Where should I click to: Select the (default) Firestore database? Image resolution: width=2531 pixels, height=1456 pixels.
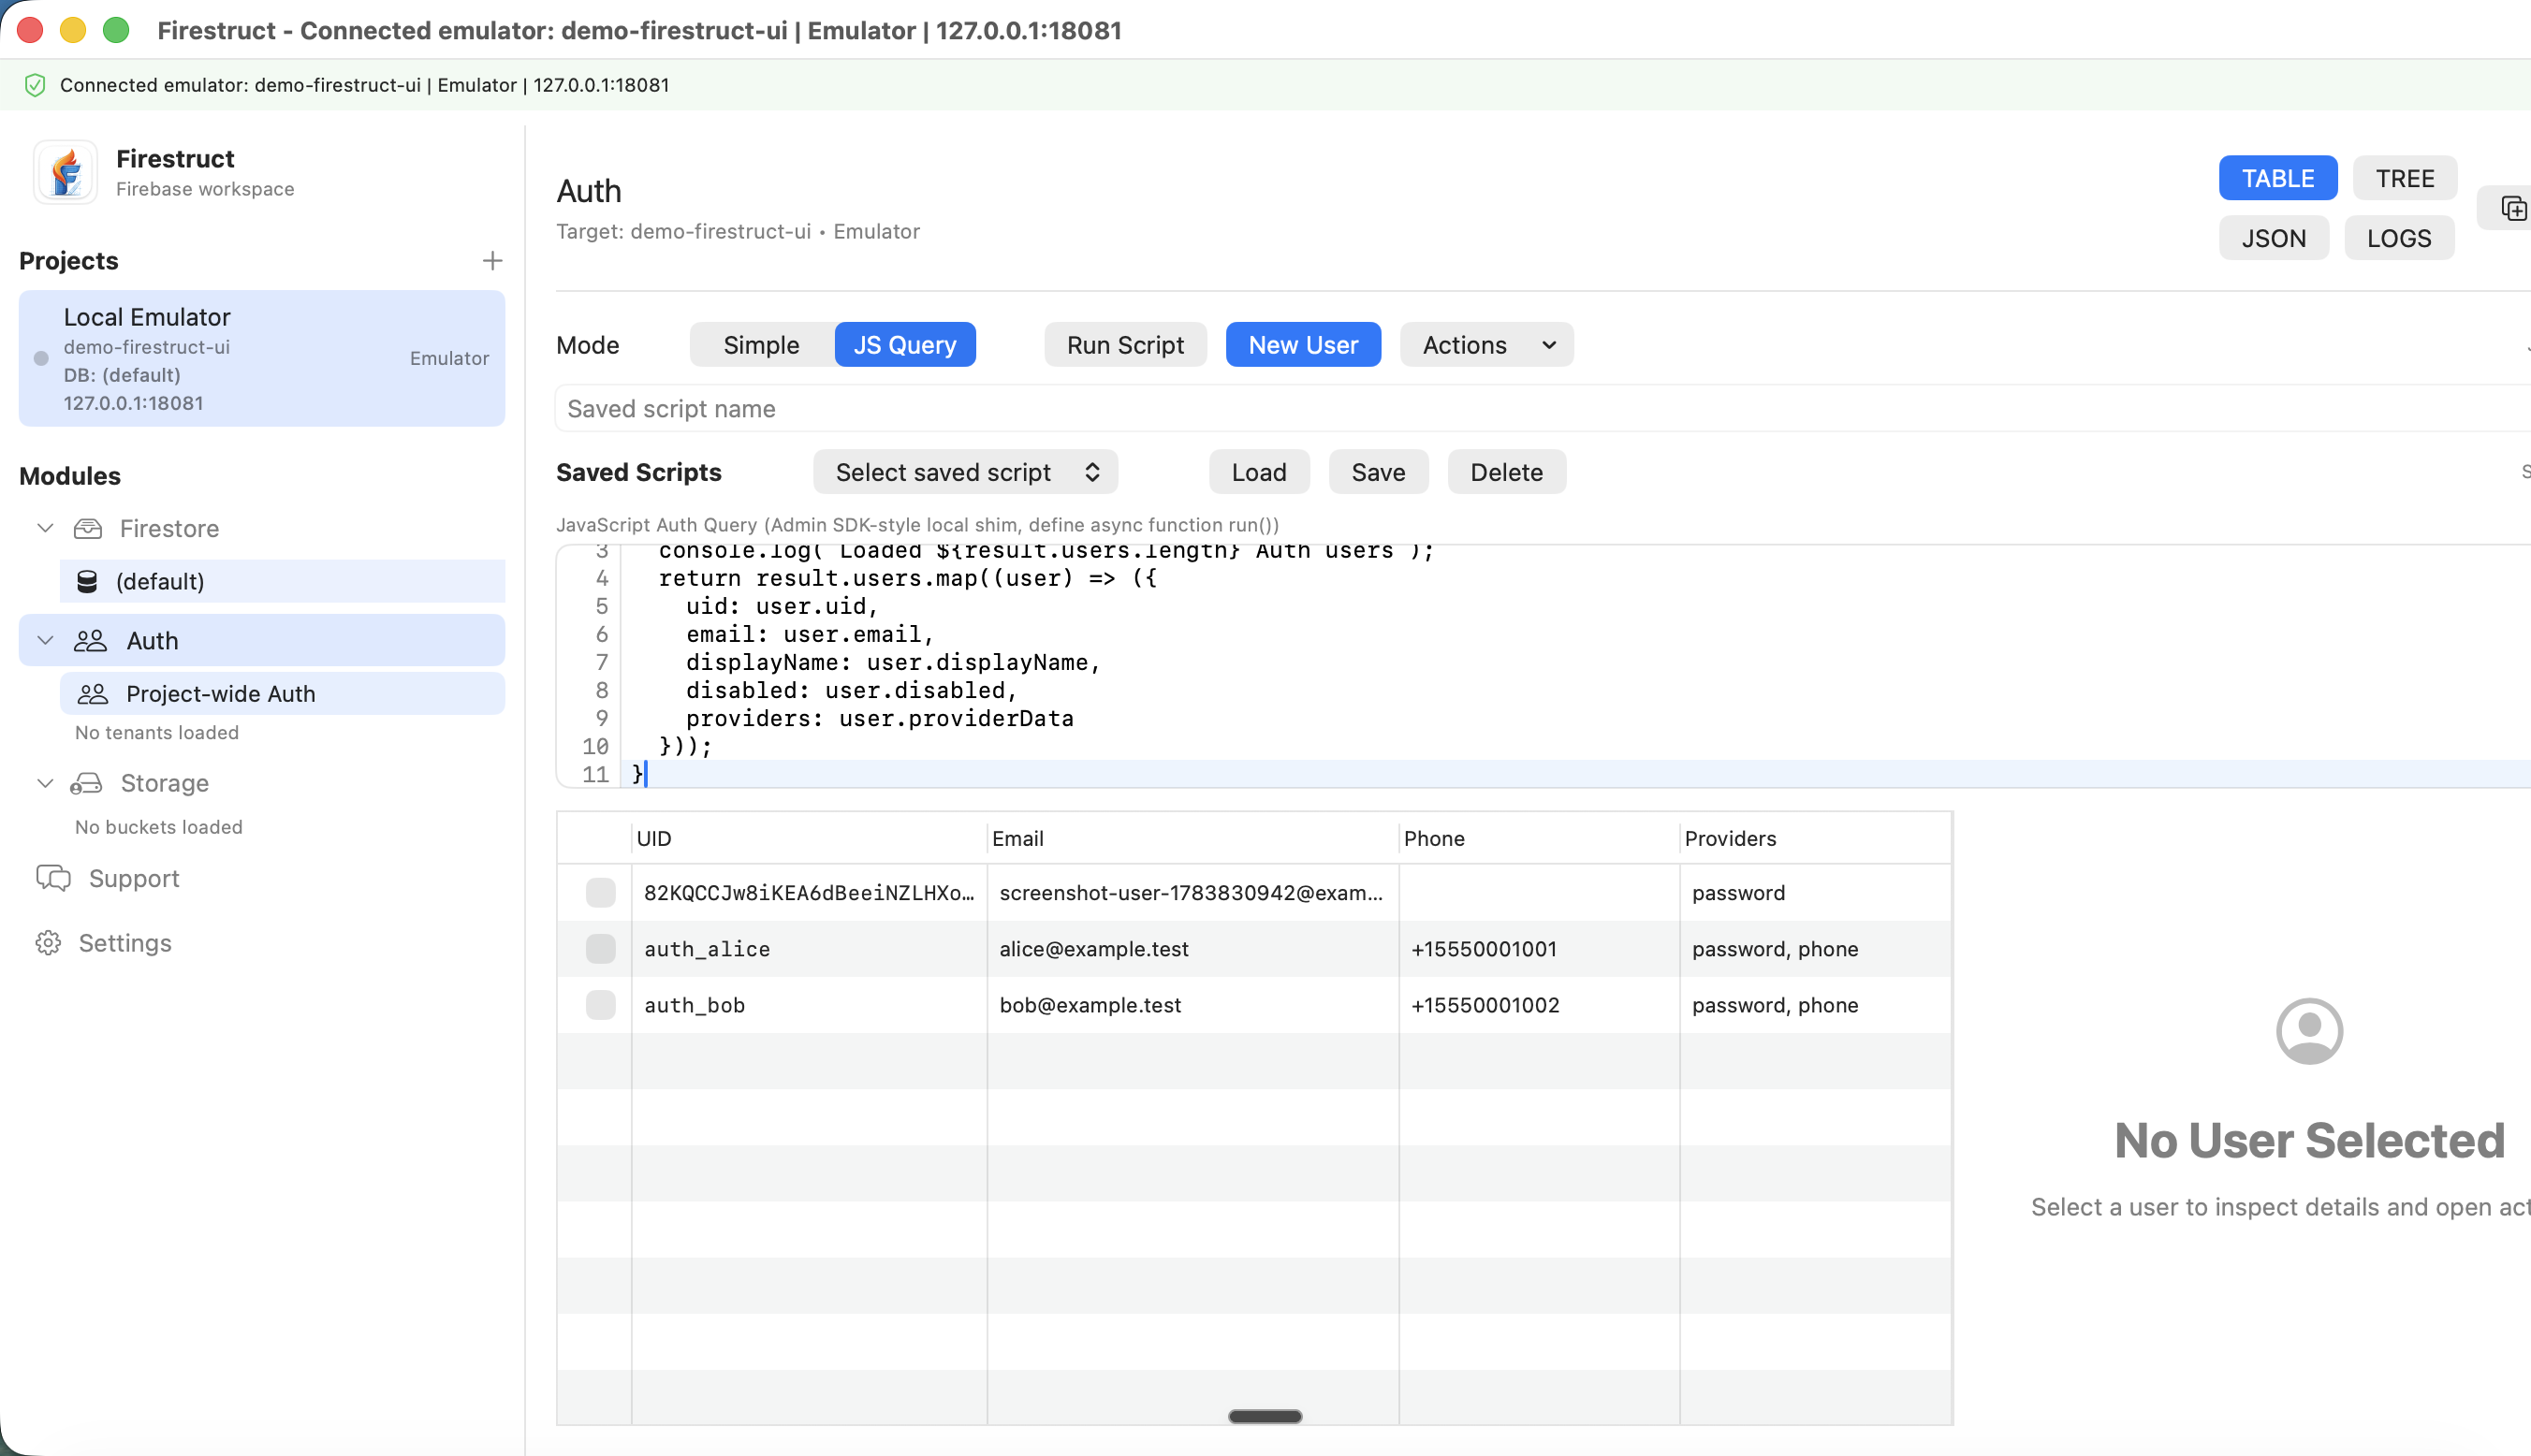tap(282, 581)
